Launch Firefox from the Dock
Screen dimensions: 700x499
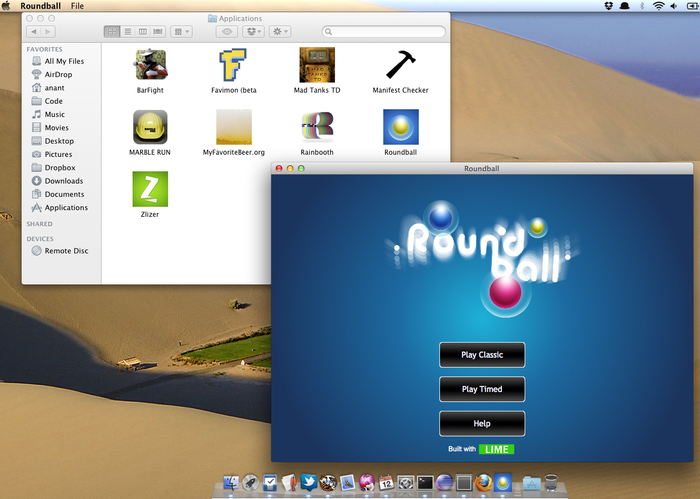(483, 482)
